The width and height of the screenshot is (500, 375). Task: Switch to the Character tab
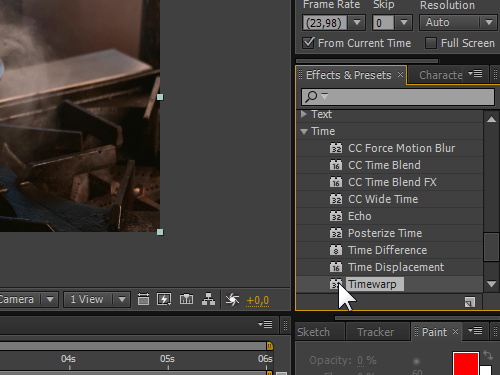pos(440,75)
